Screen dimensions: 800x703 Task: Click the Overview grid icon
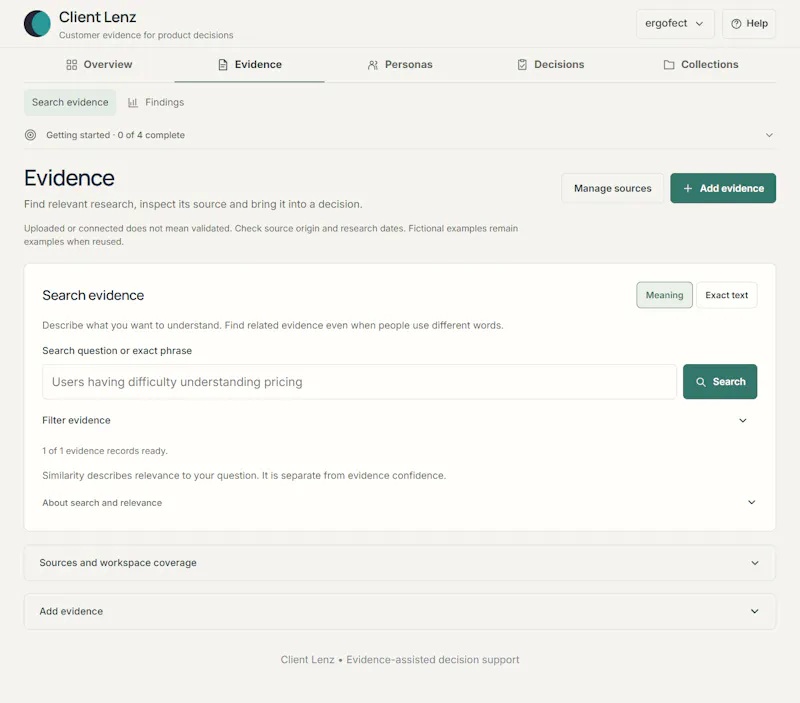[x=71, y=65]
